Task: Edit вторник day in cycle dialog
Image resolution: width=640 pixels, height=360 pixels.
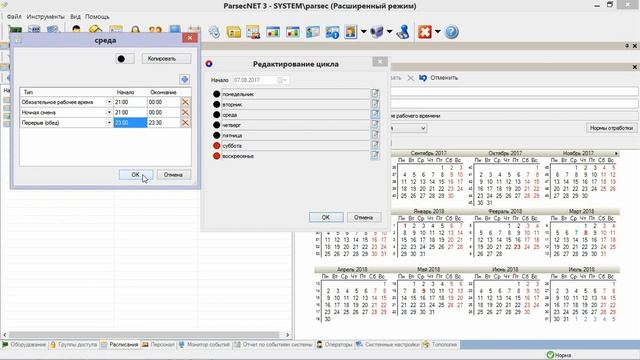Action: pos(375,104)
